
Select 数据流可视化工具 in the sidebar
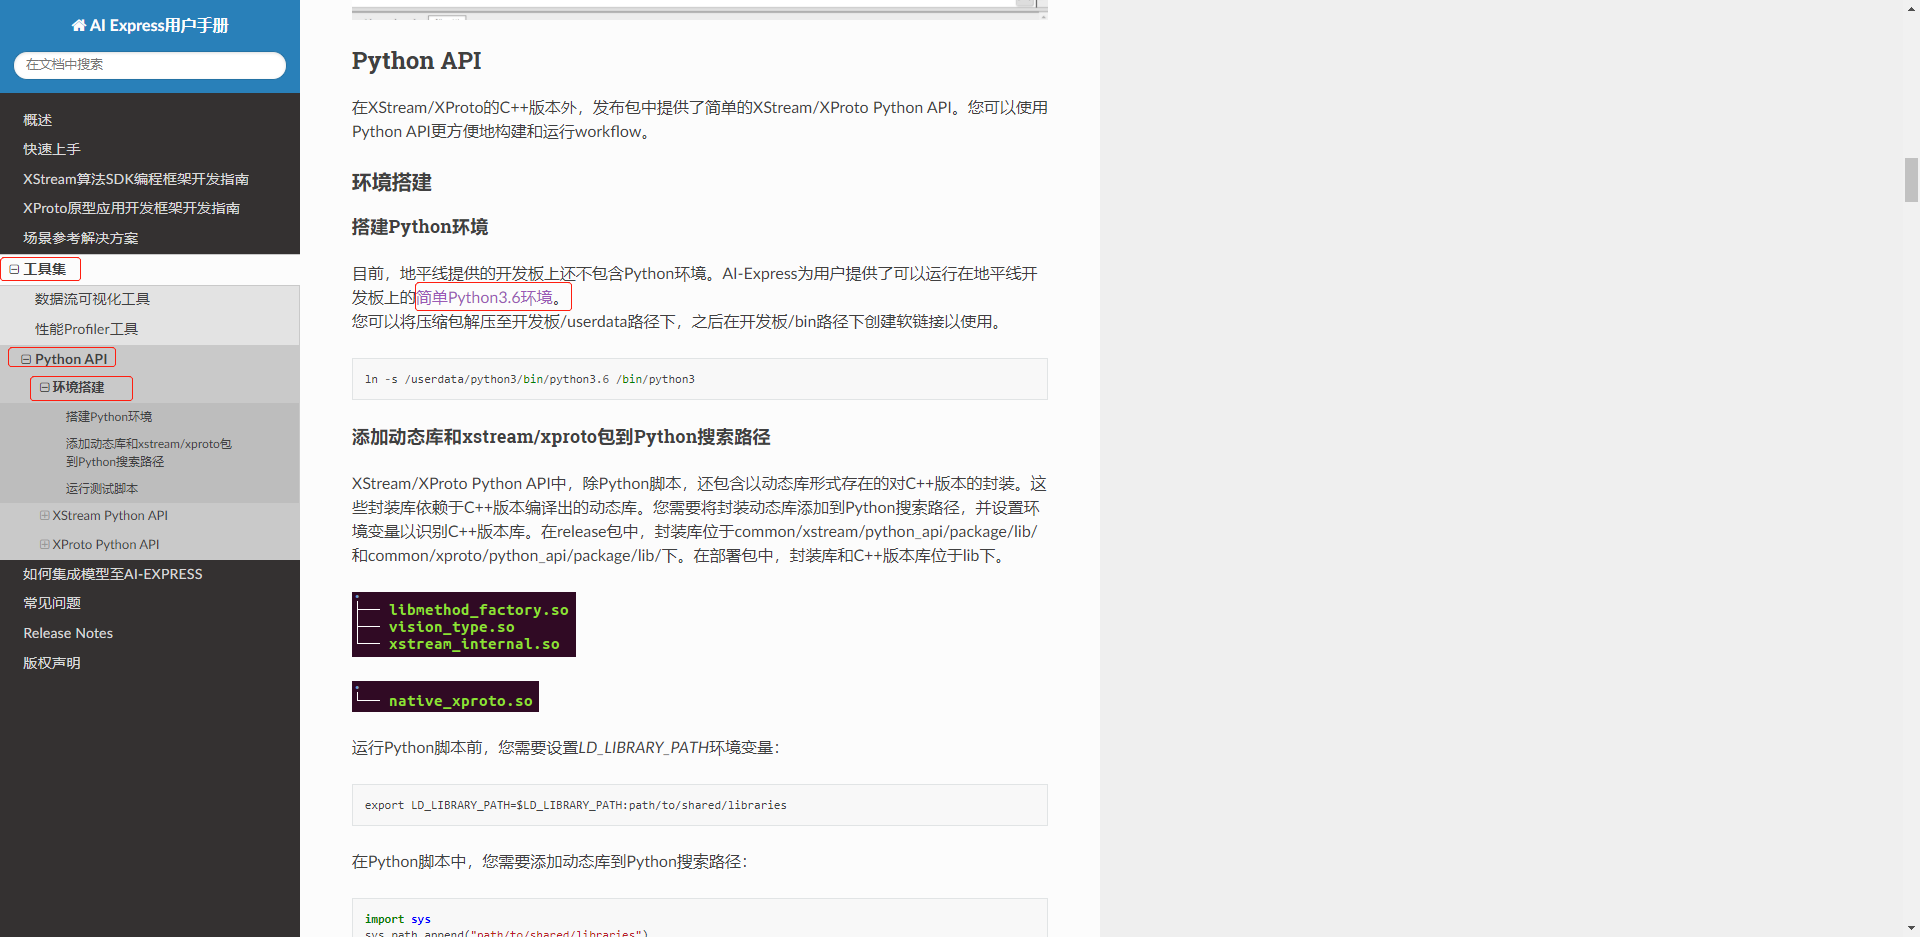[92, 299]
